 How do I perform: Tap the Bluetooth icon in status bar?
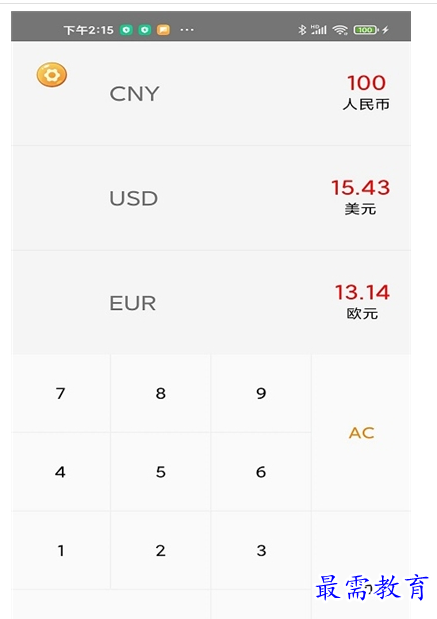[302, 30]
